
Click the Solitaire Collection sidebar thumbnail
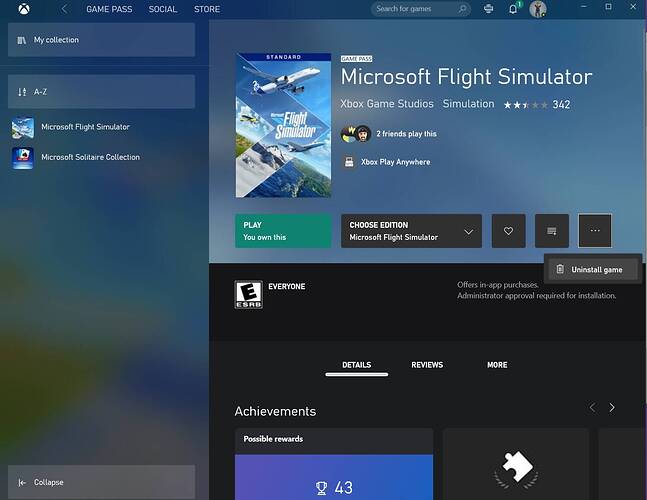(x=23, y=158)
